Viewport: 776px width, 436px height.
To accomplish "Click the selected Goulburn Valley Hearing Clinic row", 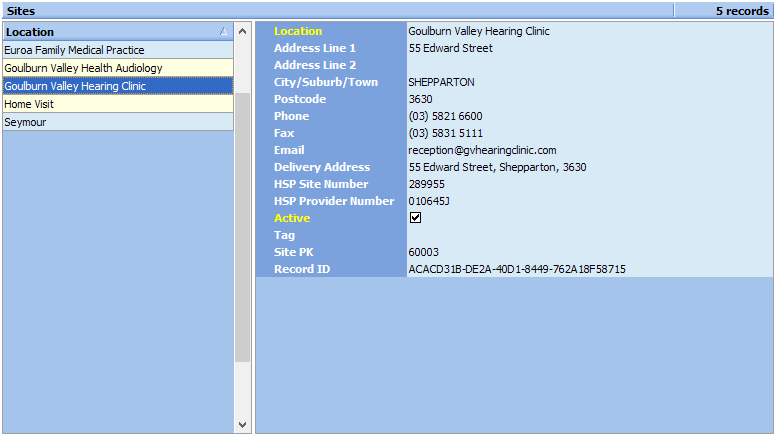I will point(118,86).
